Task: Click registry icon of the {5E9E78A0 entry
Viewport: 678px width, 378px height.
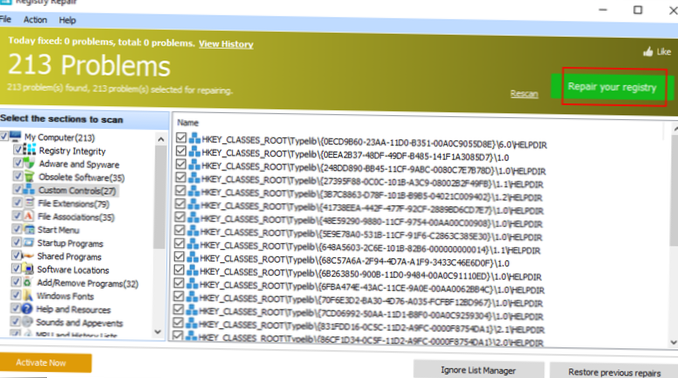Action: (x=193, y=231)
